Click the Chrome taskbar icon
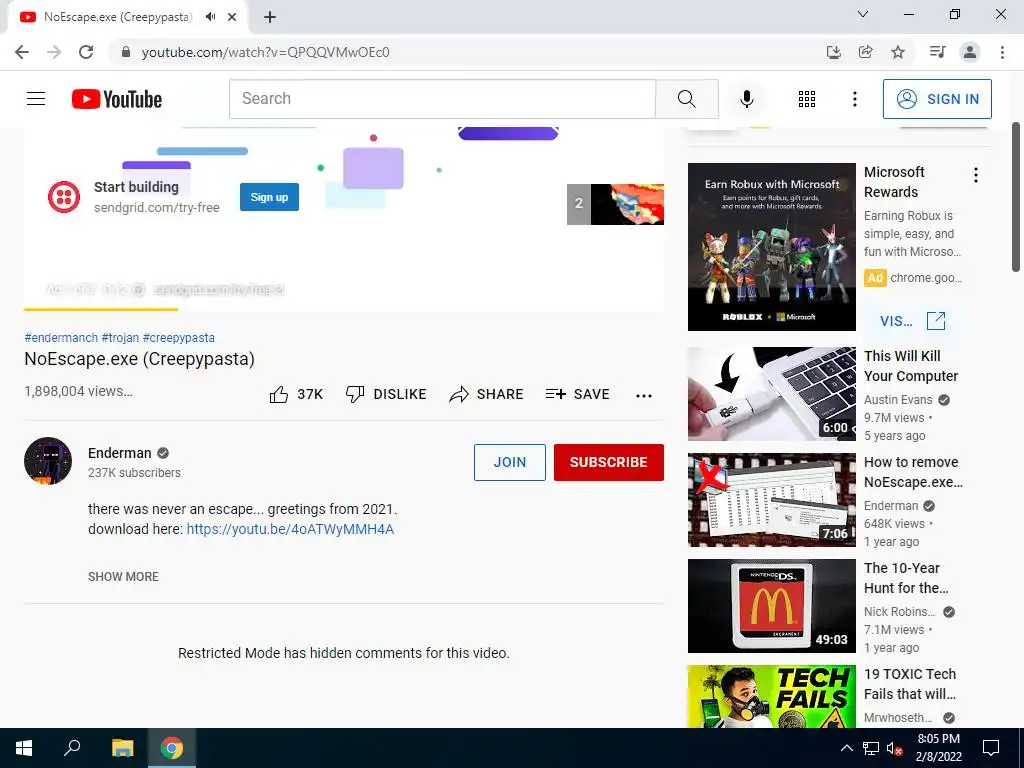1024x768 pixels. click(172, 748)
